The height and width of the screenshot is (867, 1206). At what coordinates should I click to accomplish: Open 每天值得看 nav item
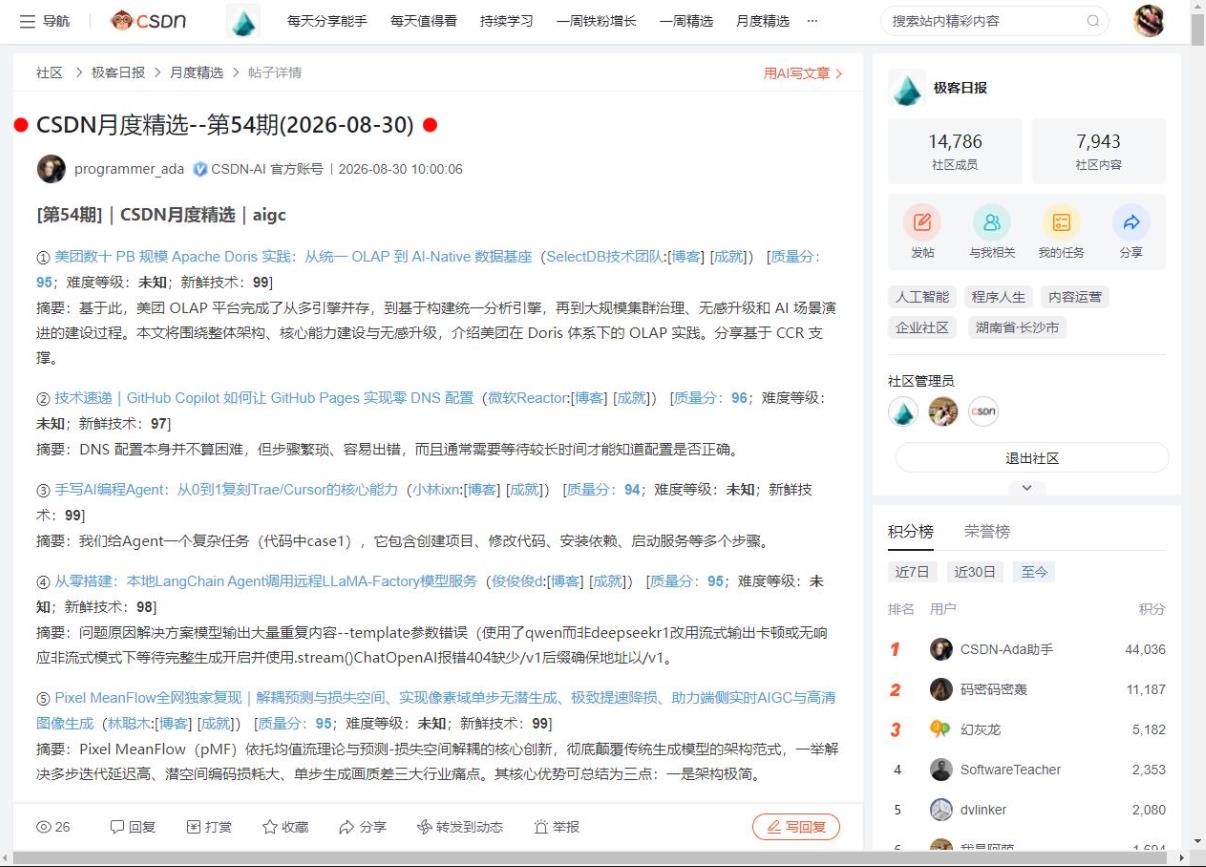click(423, 21)
